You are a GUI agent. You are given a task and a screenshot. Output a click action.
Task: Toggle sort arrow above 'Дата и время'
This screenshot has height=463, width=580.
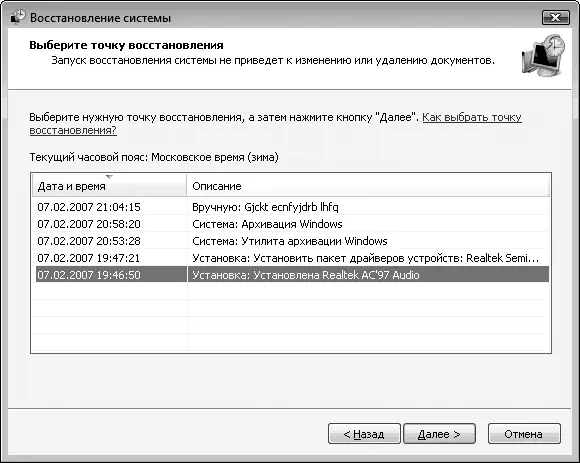pos(109,177)
